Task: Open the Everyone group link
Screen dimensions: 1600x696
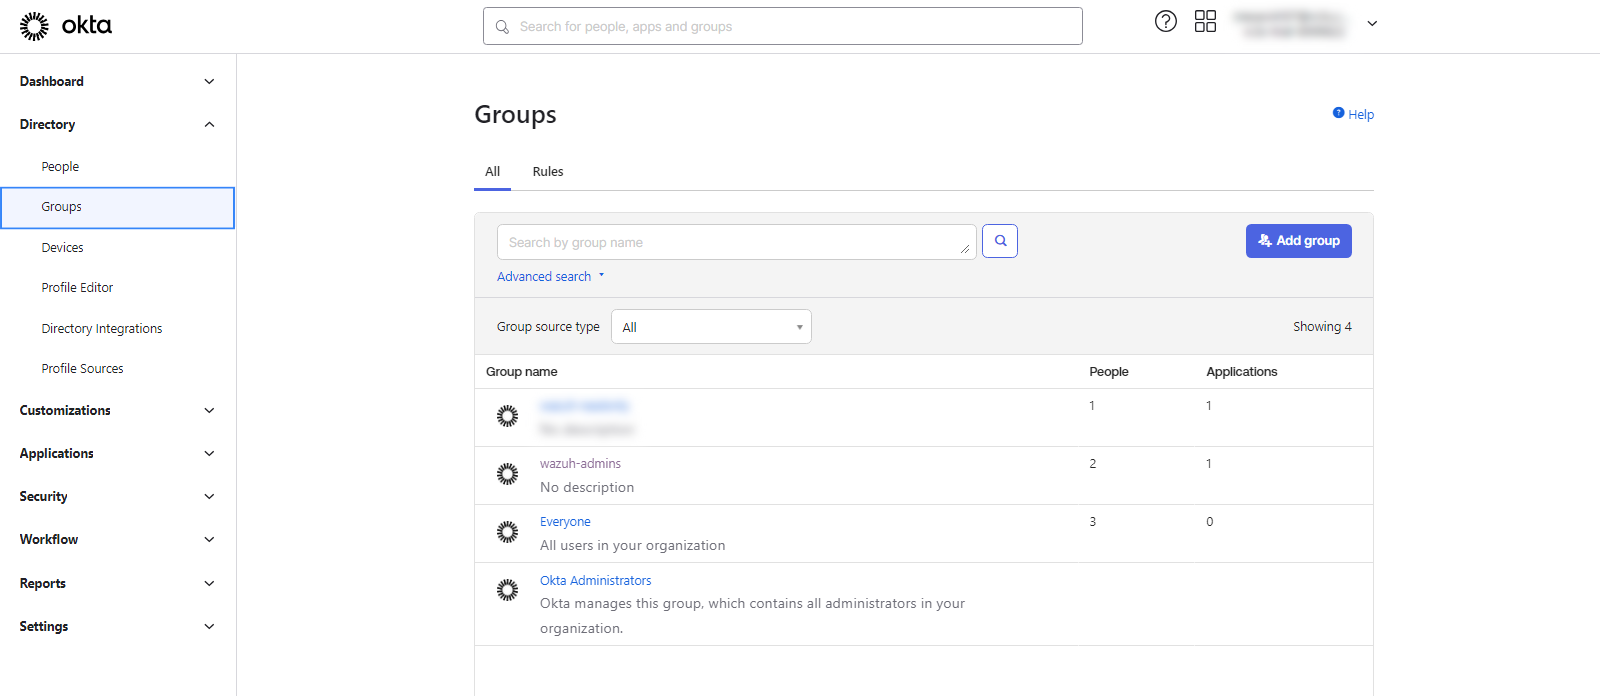Action: (x=565, y=522)
